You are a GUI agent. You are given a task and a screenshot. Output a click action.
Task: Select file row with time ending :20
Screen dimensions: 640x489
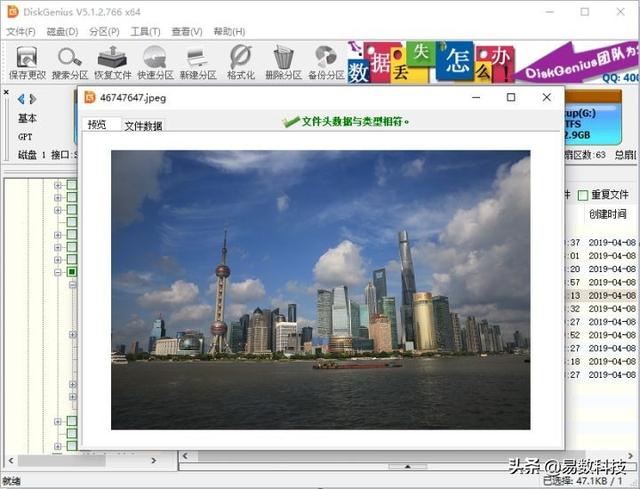click(x=602, y=269)
